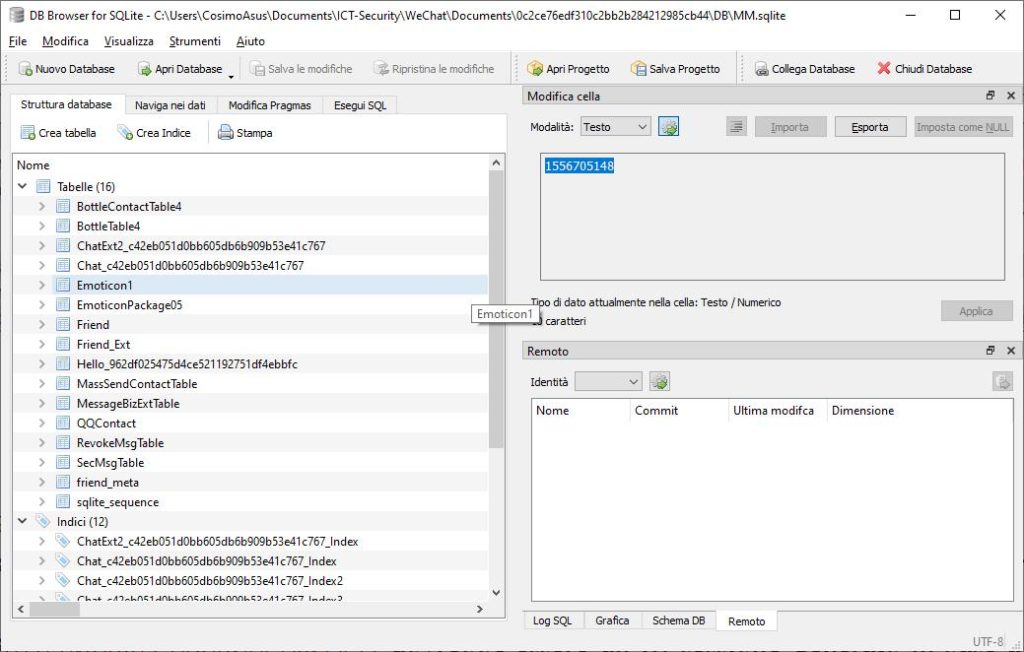
Task: Collapse the Indici (12) tree node
Action: pos(22,521)
